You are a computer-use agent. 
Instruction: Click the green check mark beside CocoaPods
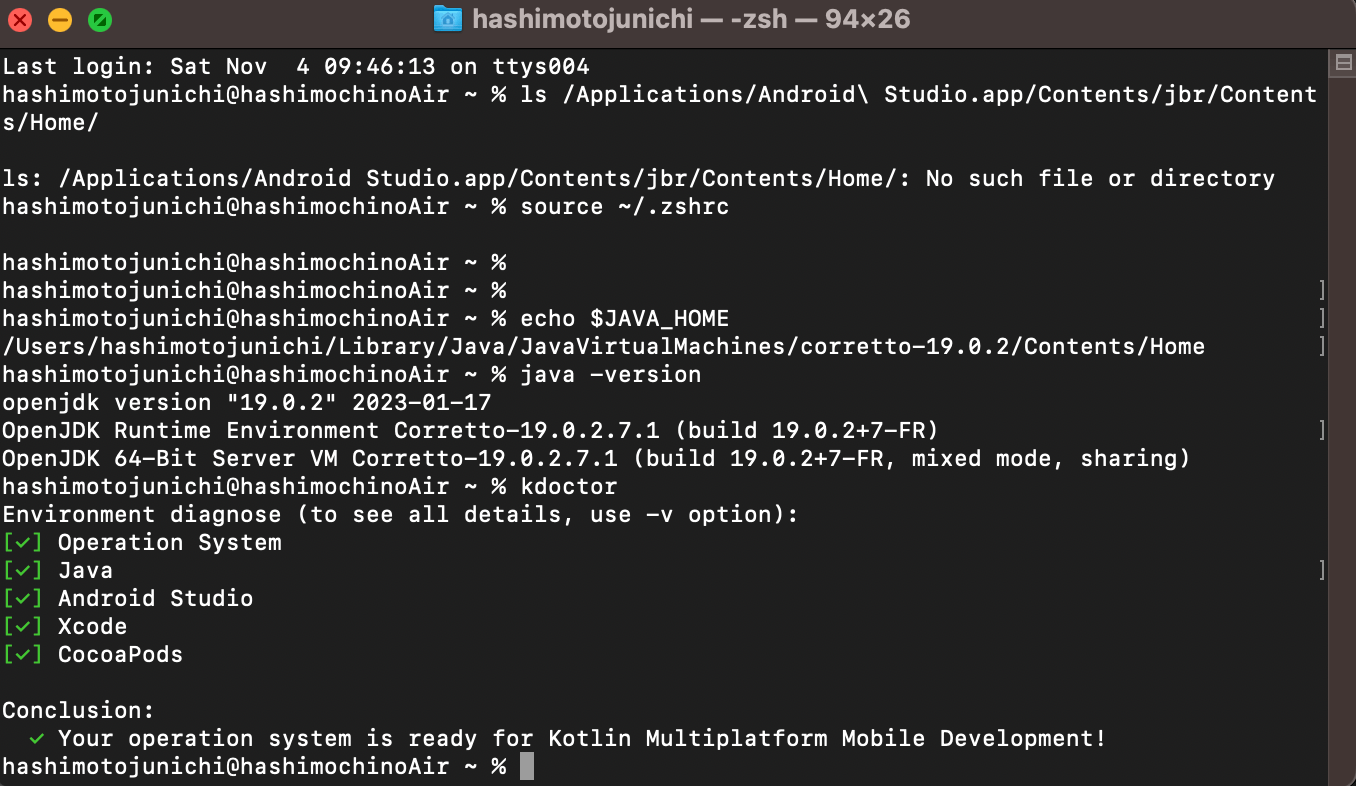pyautogui.click(x=23, y=655)
